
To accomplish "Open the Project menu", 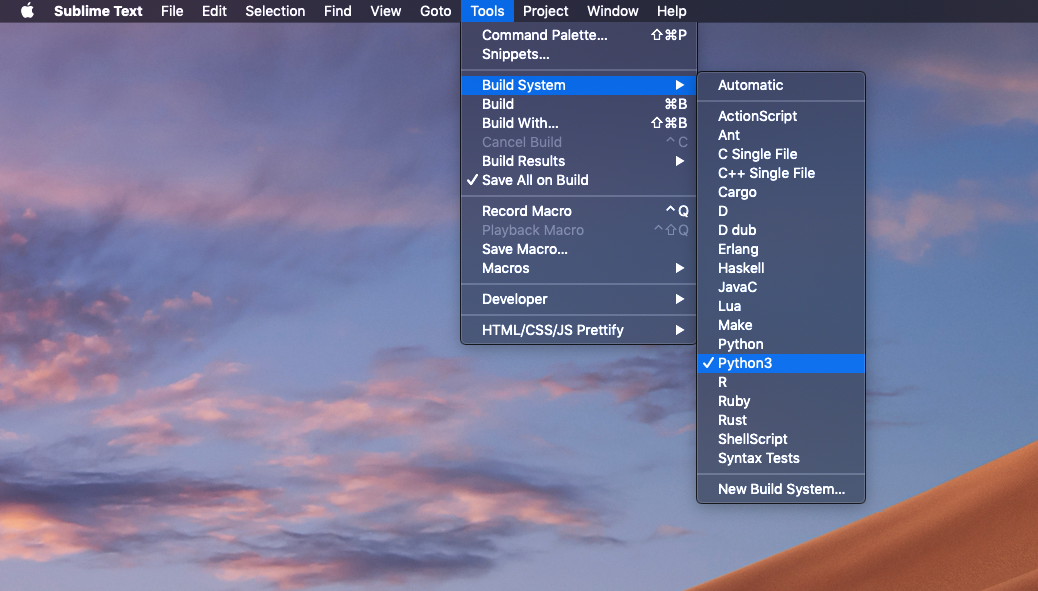I will pyautogui.click(x=545, y=11).
